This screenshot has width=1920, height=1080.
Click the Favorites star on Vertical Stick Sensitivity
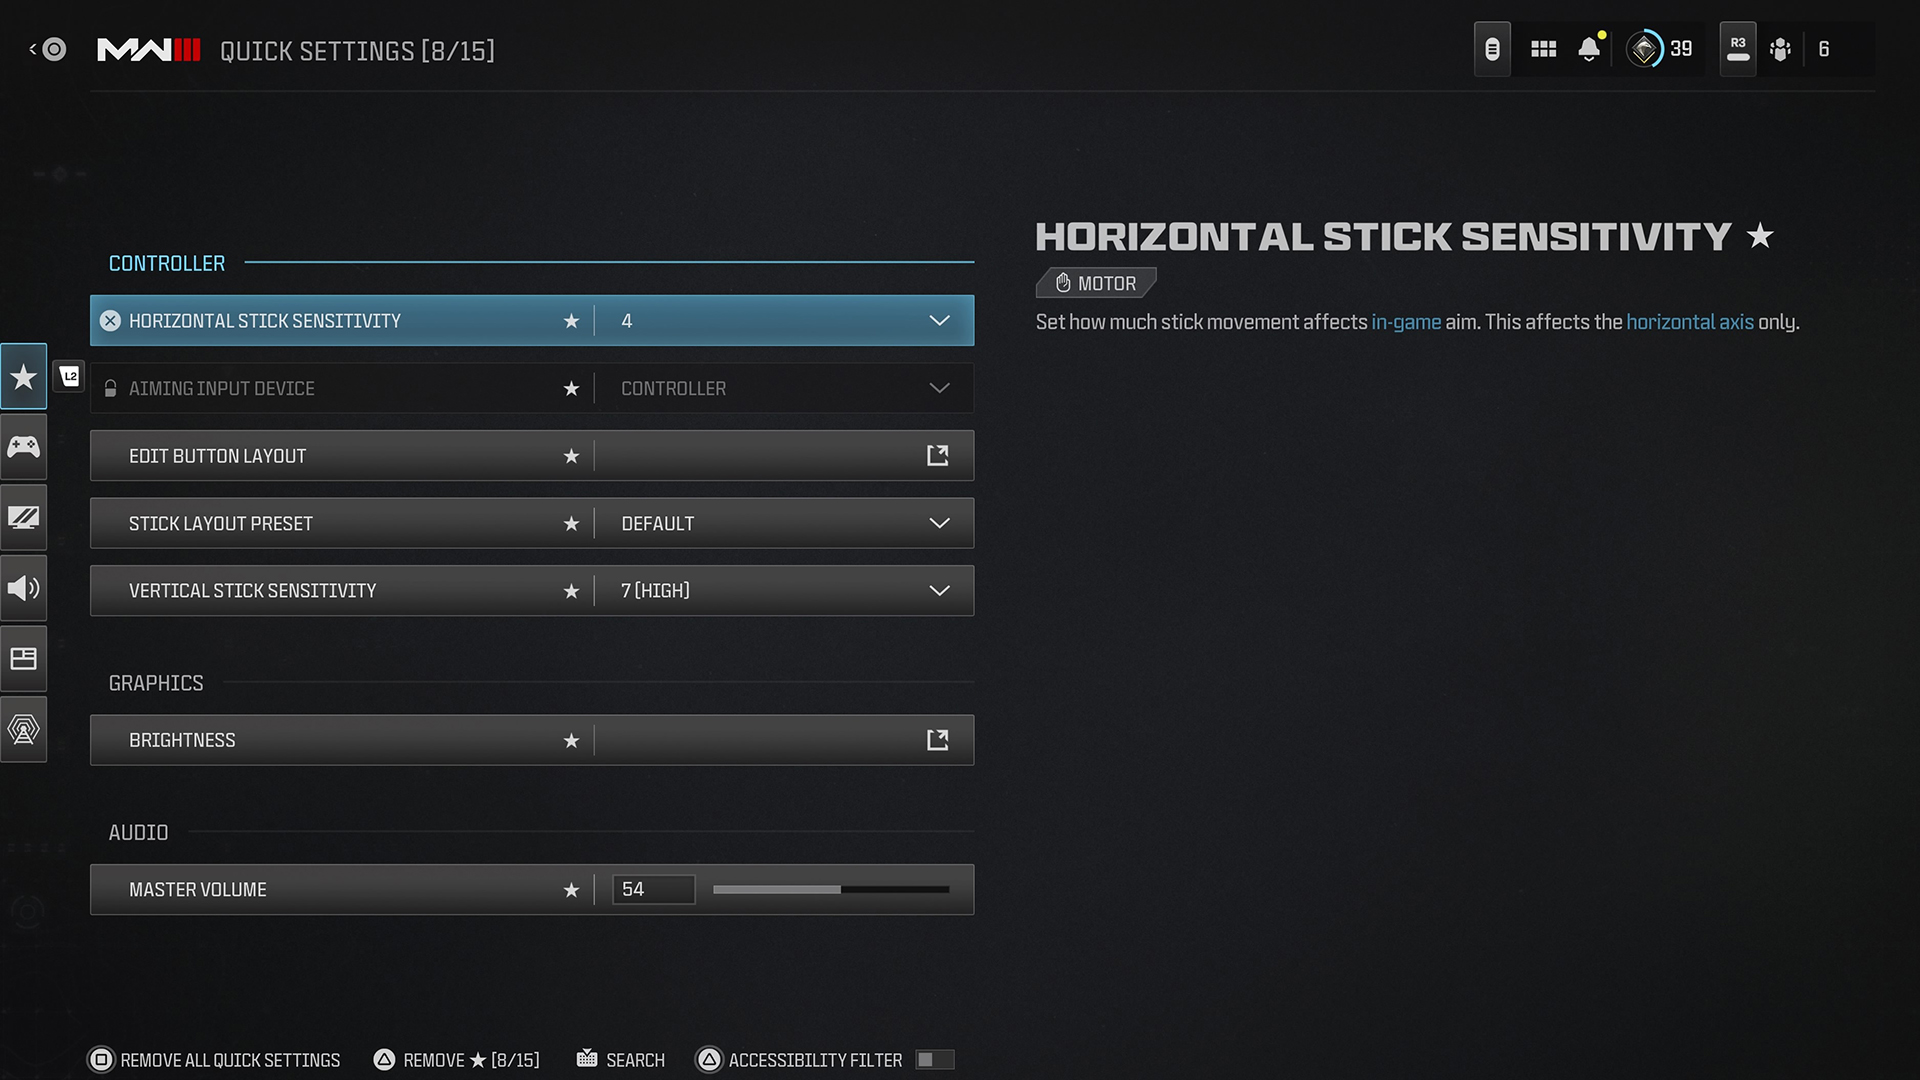(571, 589)
